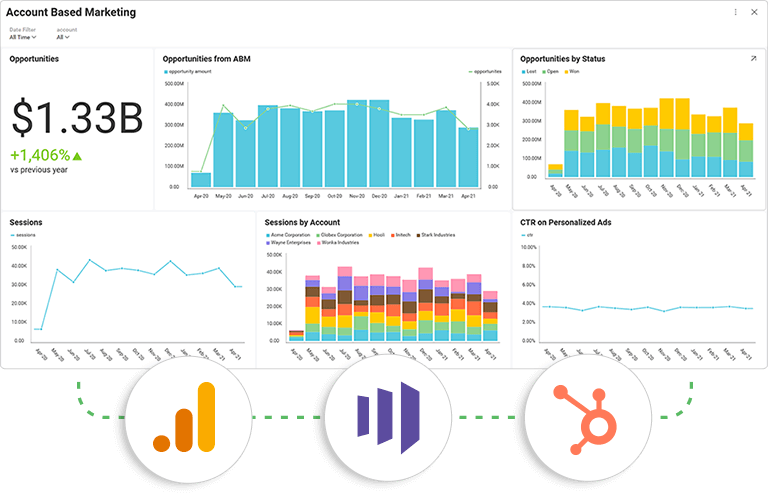
Task: Maximize the Opportunities by Status chart
Action: coord(753,59)
